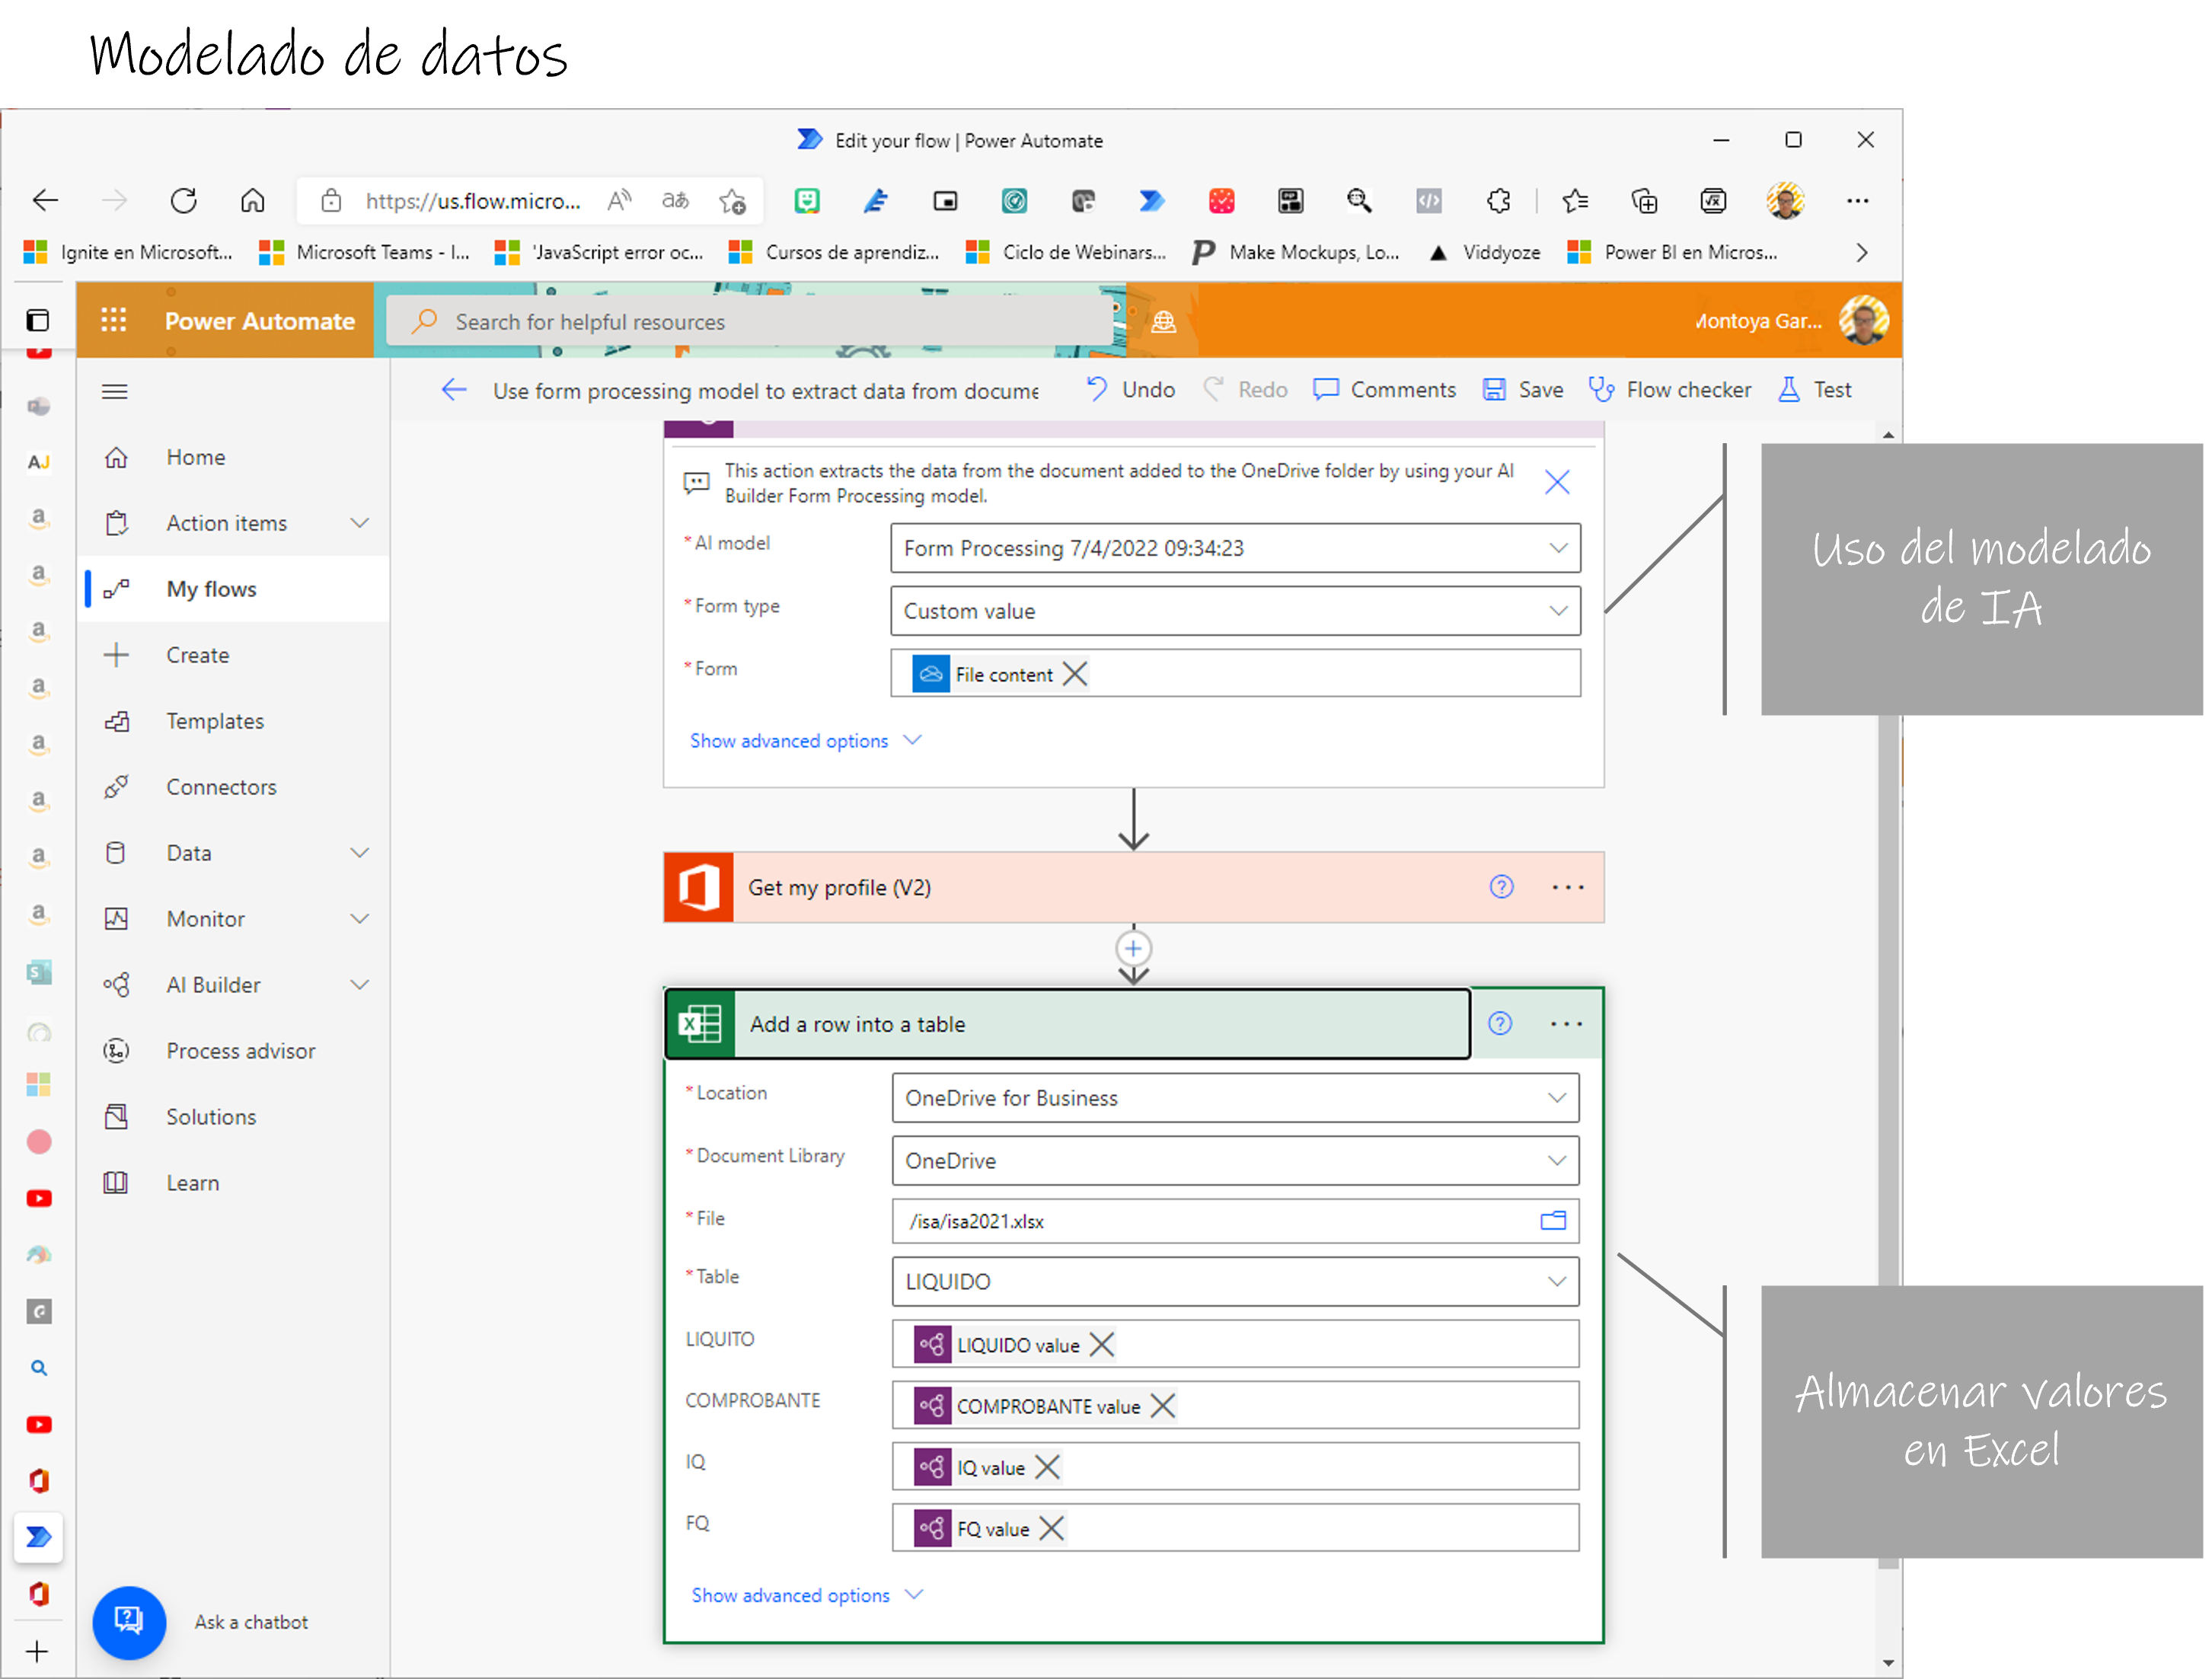Click the Save disk icon
The image size is (2212, 1679).
pyautogui.click(x=1494, y=389)
